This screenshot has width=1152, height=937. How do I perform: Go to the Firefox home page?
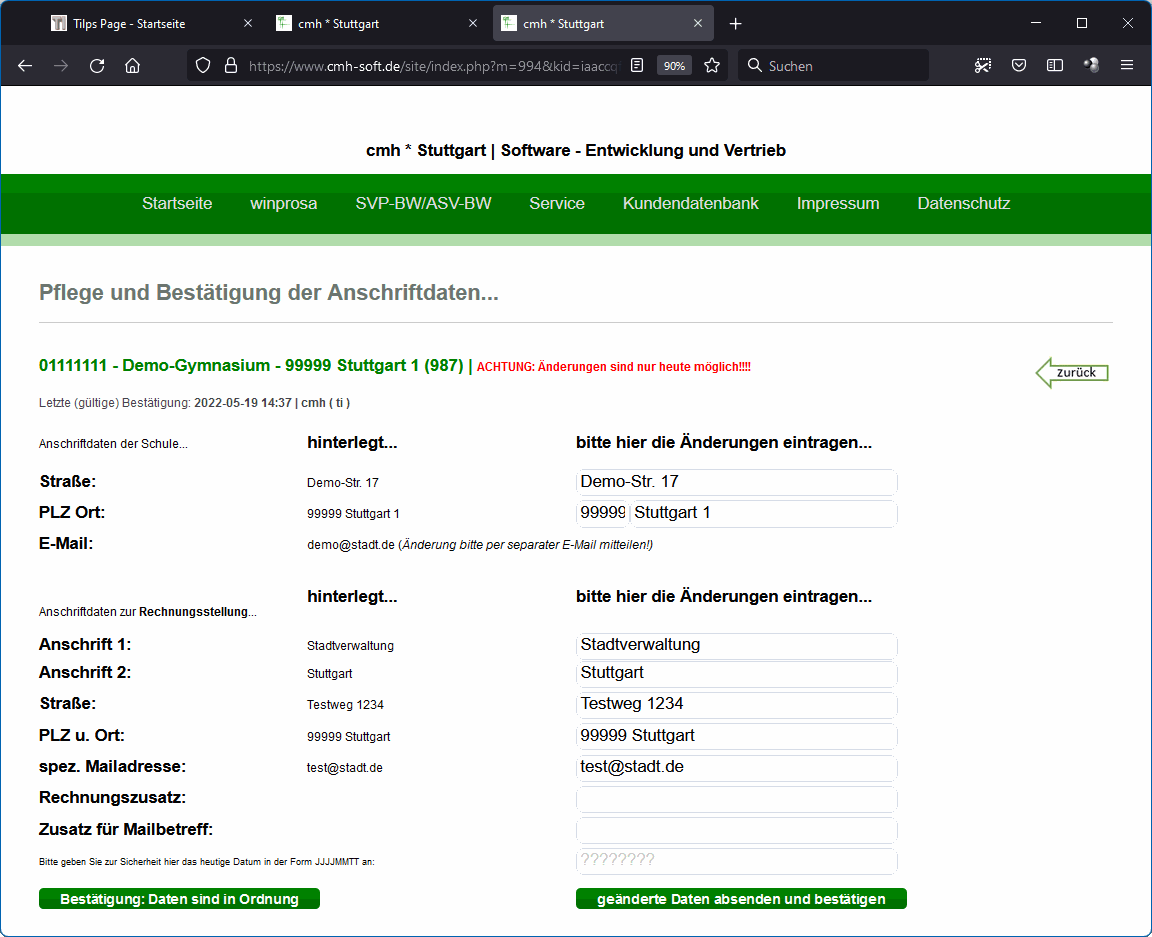(x=132, y=66)
